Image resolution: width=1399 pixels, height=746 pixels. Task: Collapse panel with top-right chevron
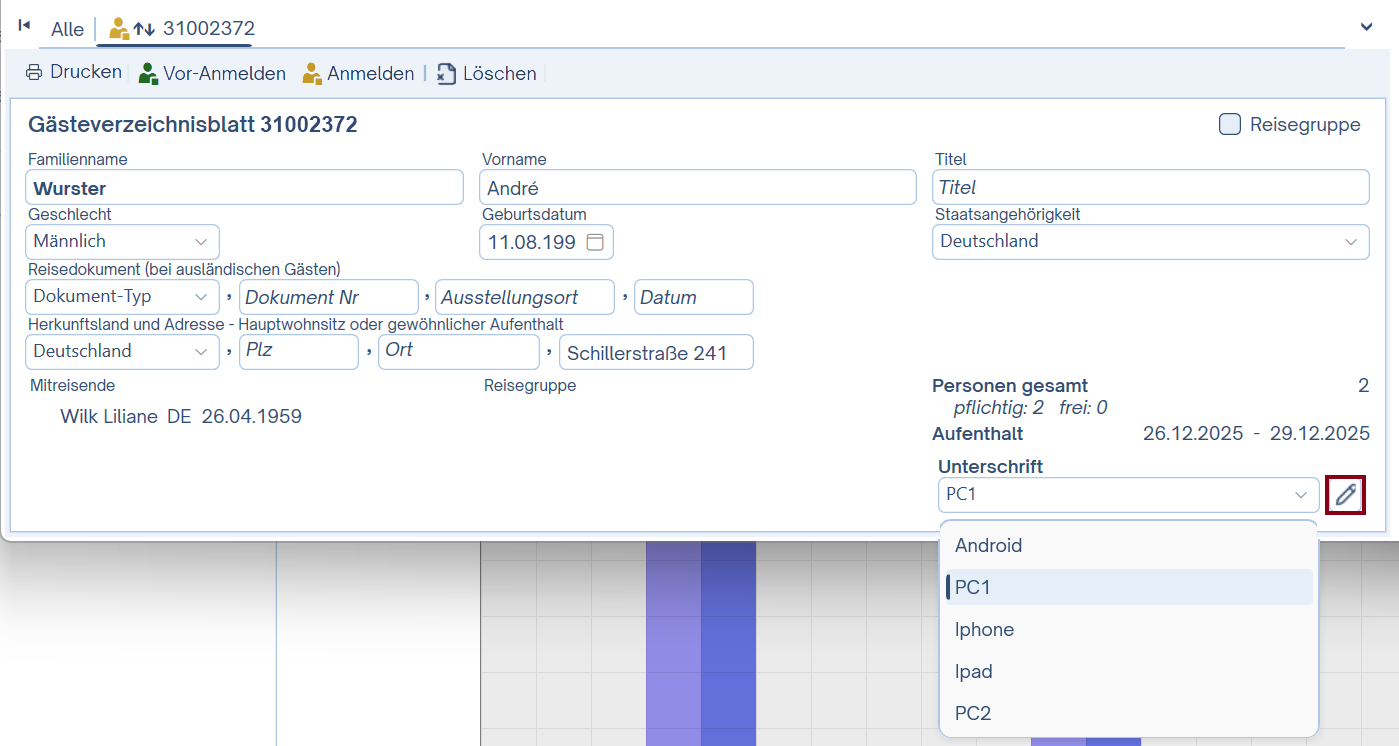click(1366, 27)
